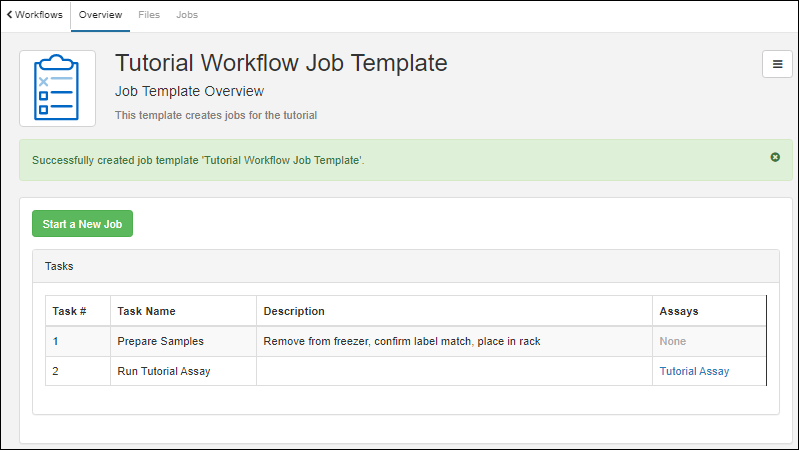Click the Assays column header

(x=679, y=311)
